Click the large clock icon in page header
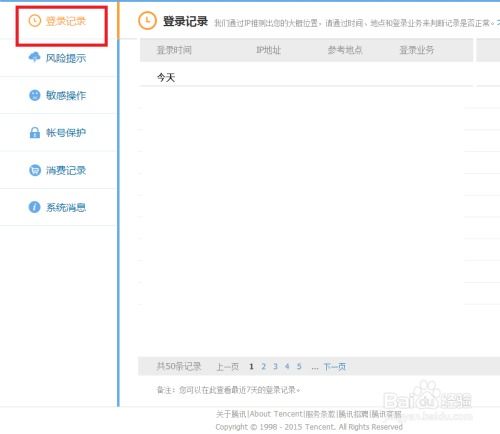This screenshot has width=500, height=434. click(147, 21)
